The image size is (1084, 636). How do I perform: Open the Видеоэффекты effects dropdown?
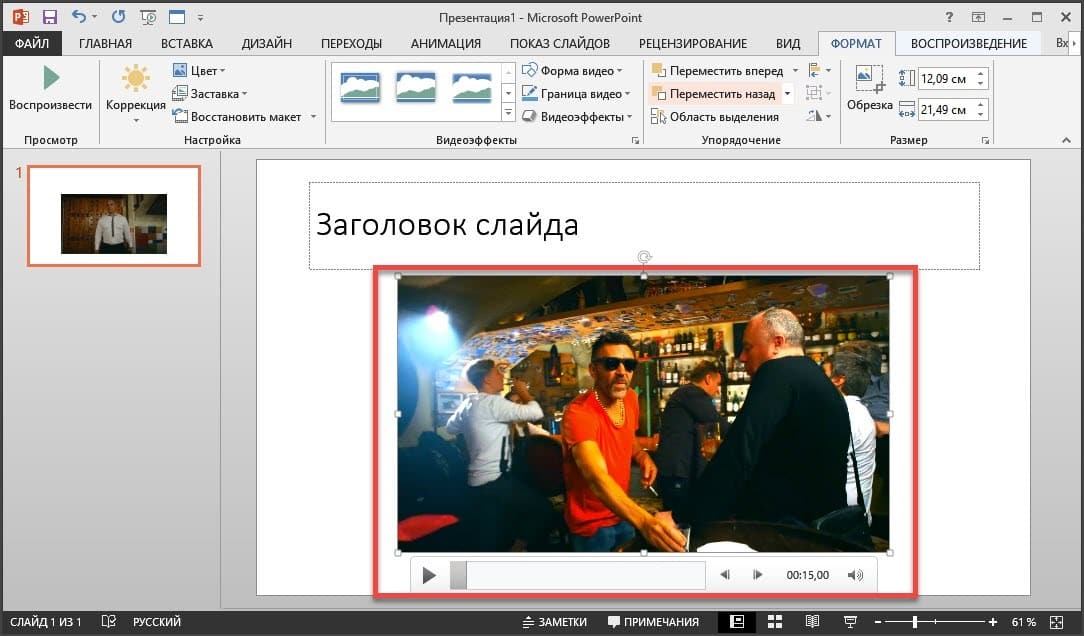577,117
